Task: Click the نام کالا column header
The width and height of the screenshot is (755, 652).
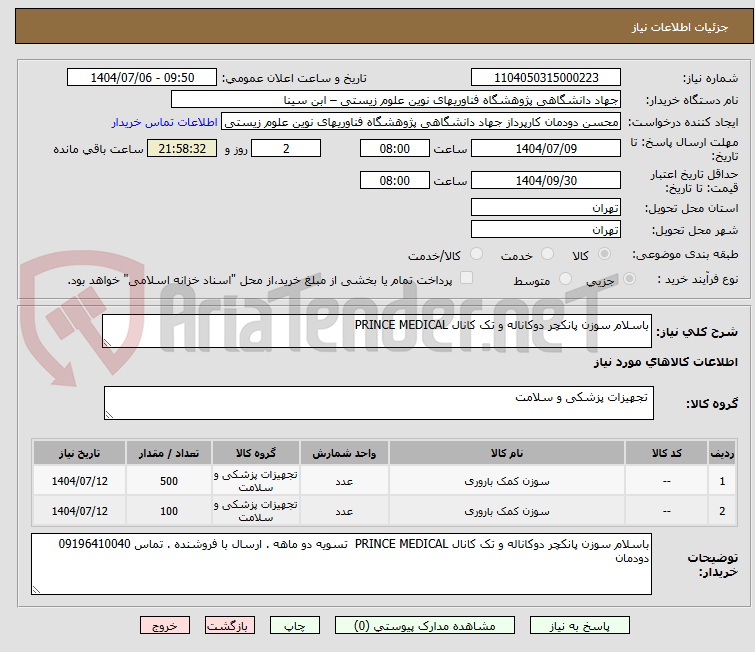Action: pyautogui.click(x=507, y=453)
